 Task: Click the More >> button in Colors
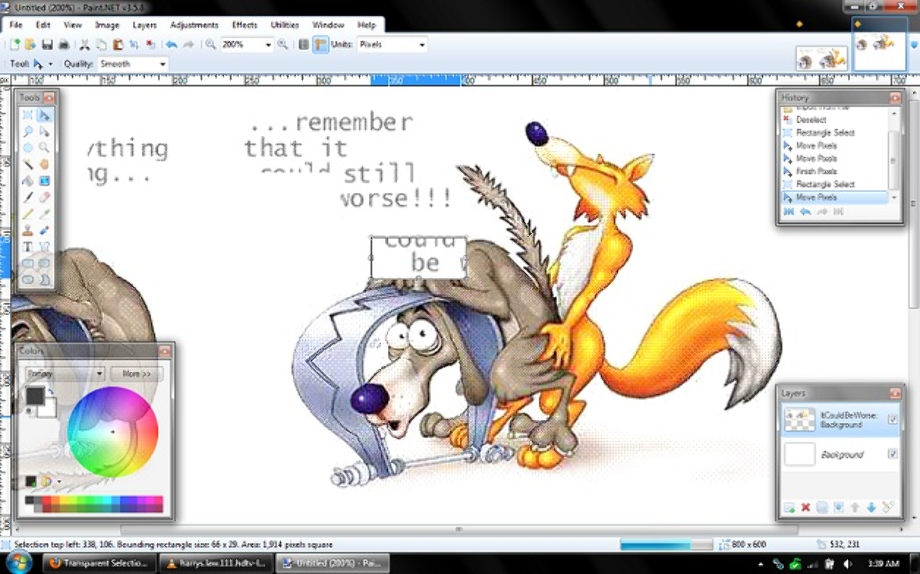137,373
